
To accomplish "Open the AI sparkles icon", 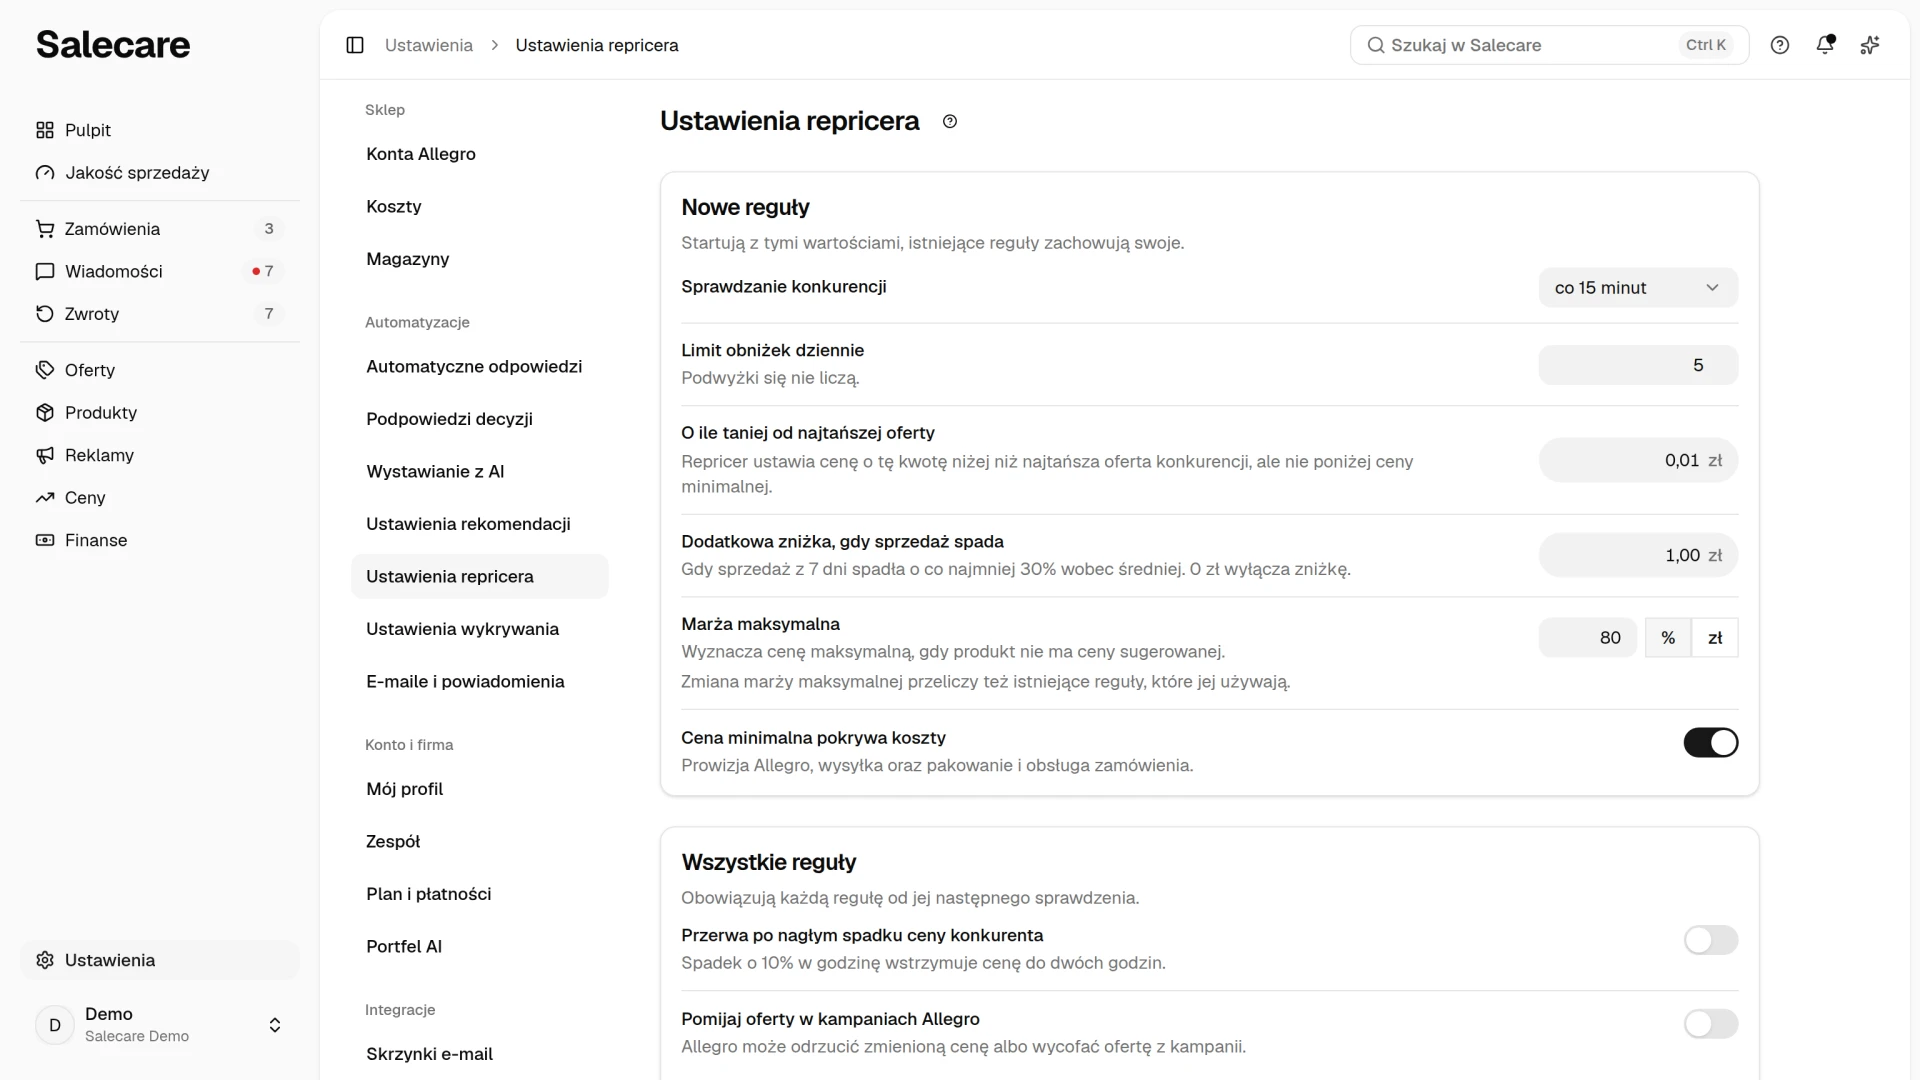I will 1870,45.
